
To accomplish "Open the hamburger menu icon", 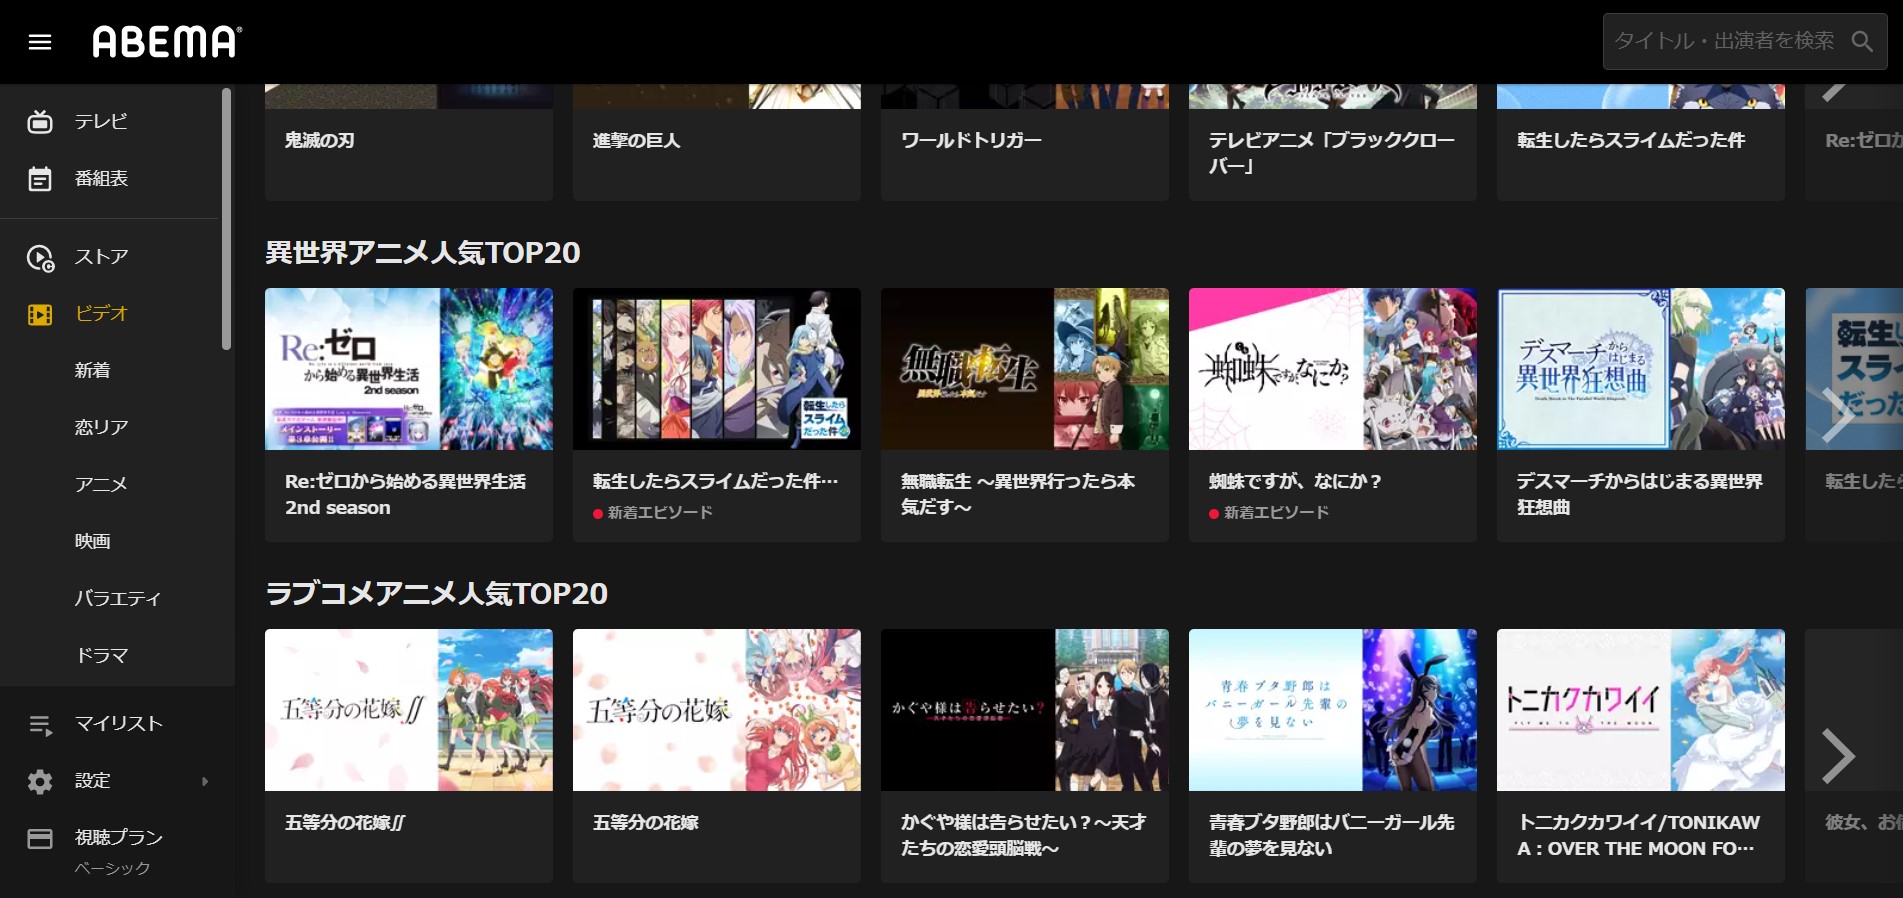I will [40, 42].
